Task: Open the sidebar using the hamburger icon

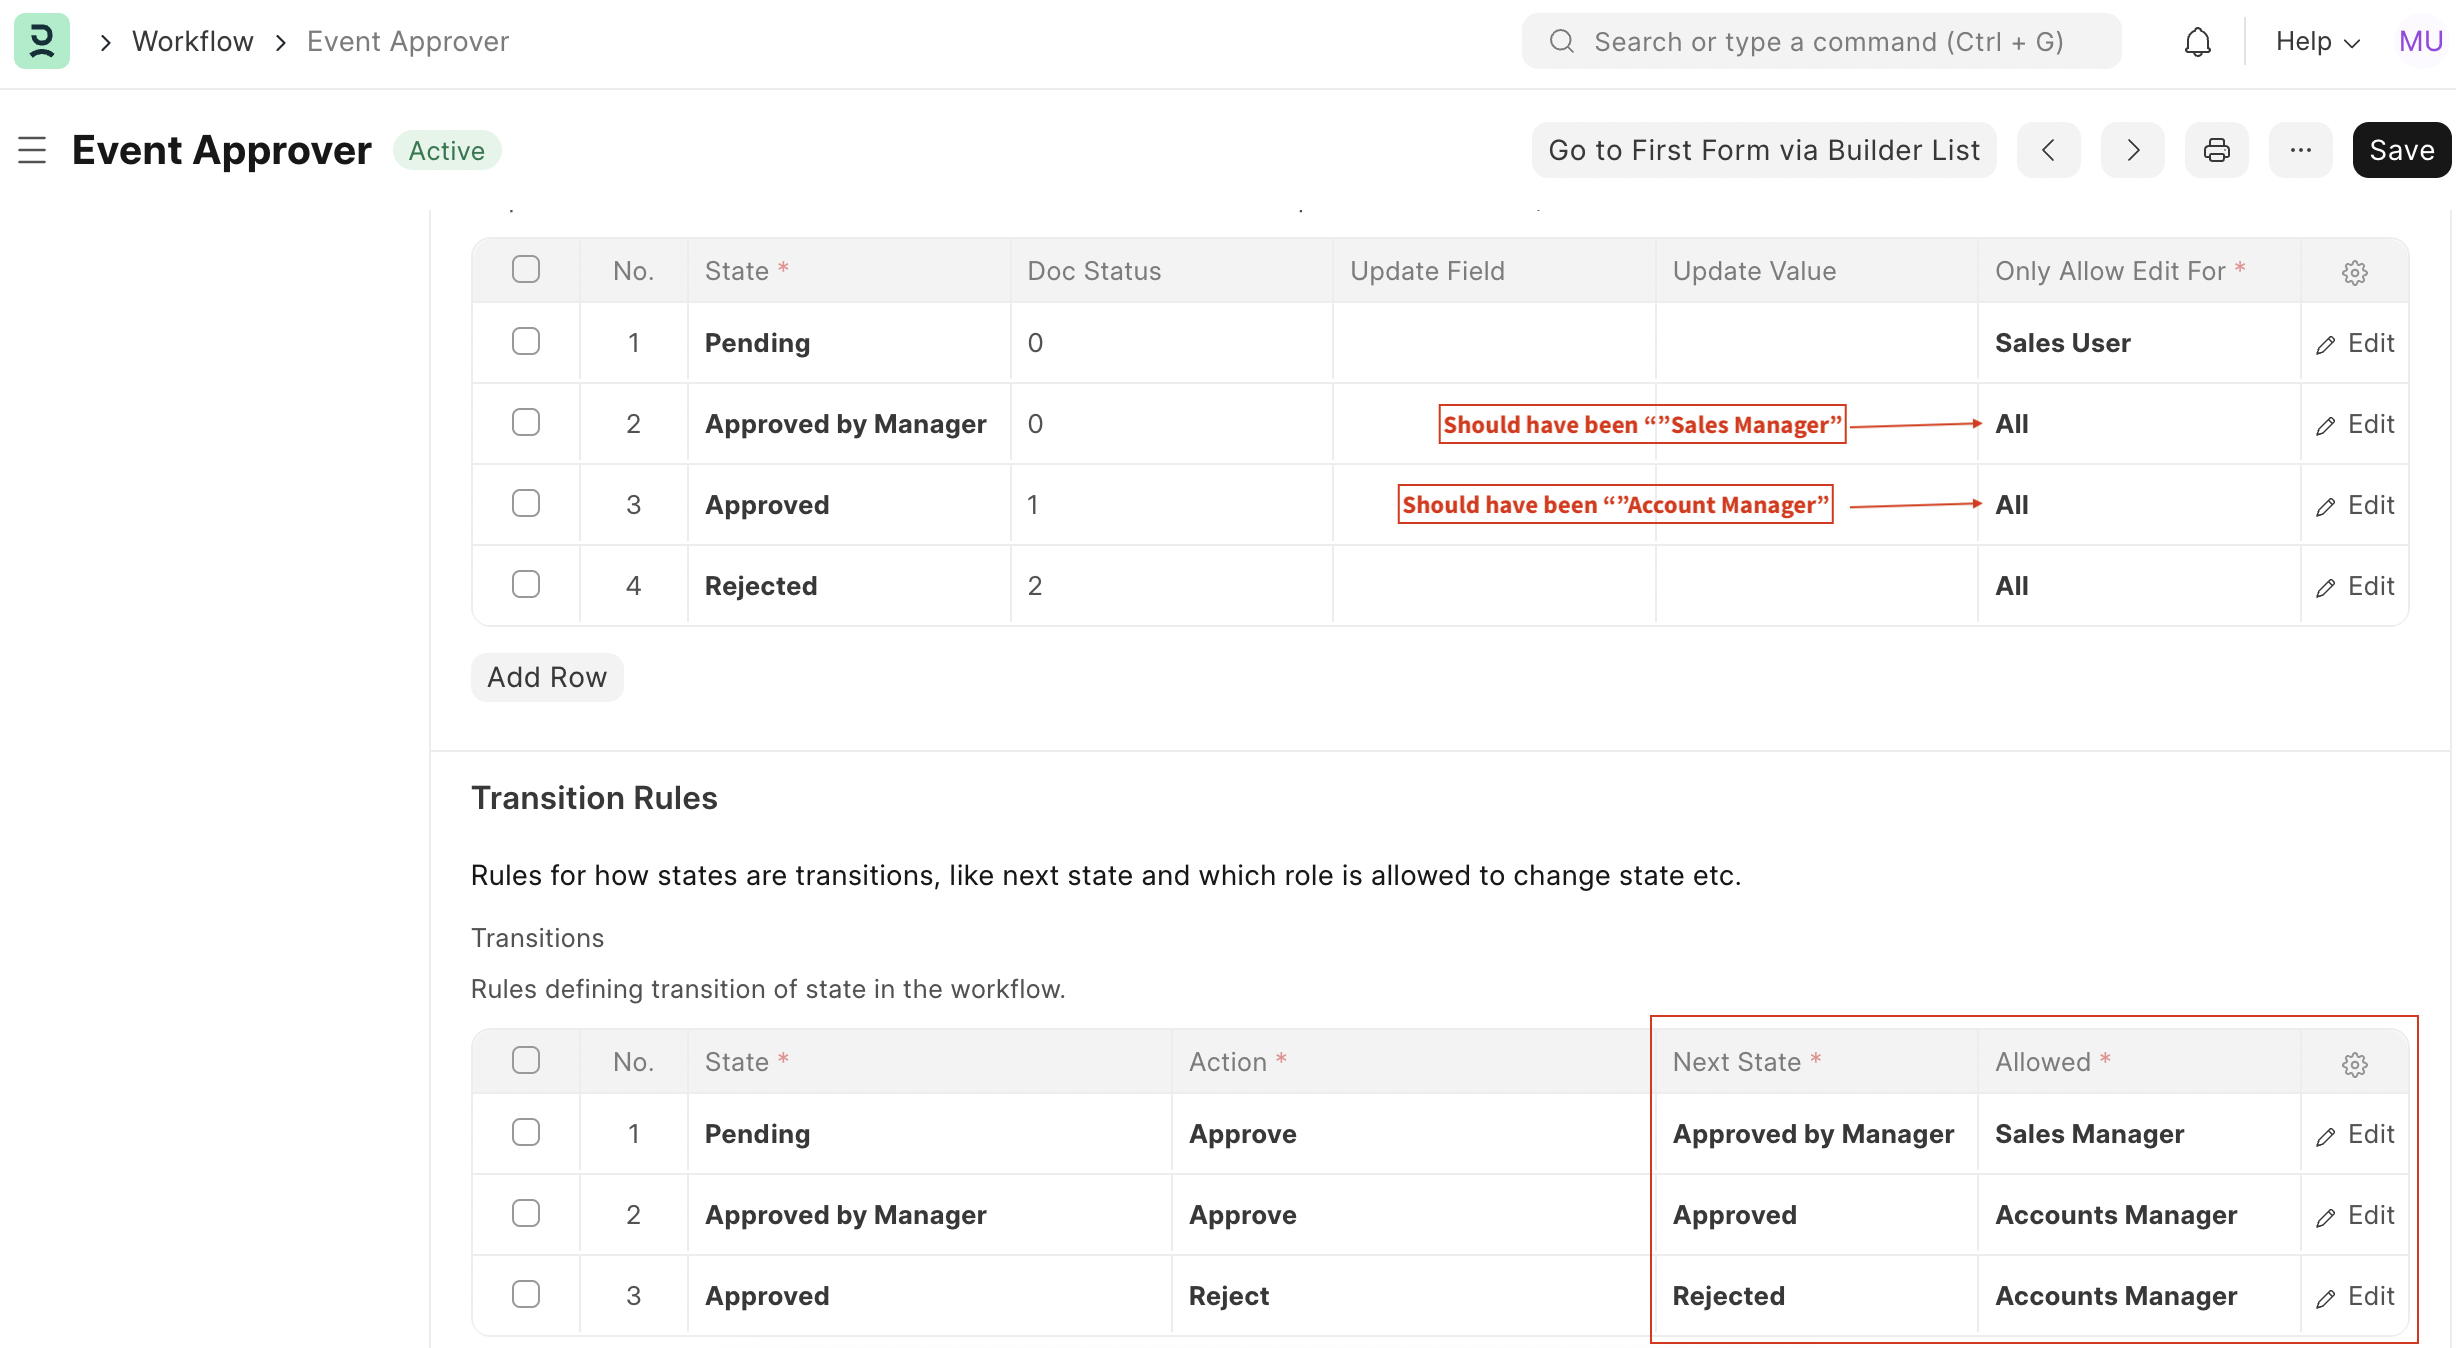Action: tap(33, 150)
